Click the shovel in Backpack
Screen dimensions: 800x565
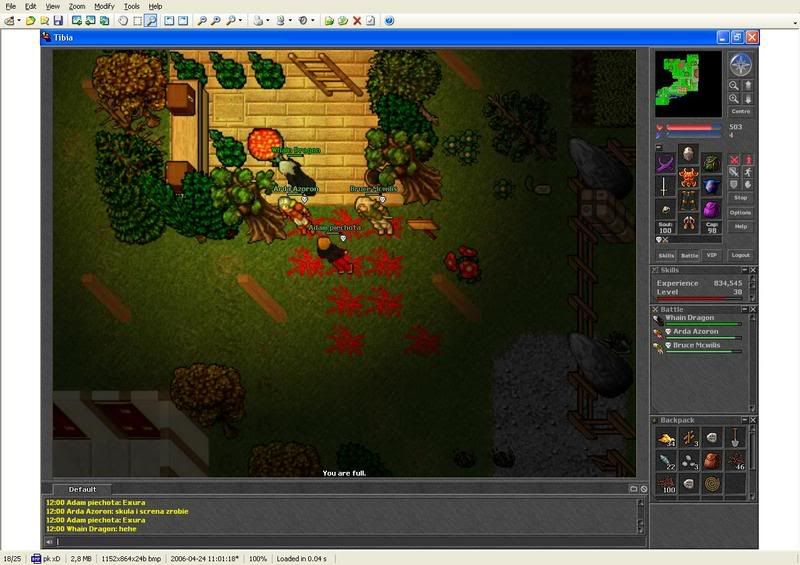click(x=735, y=437)
